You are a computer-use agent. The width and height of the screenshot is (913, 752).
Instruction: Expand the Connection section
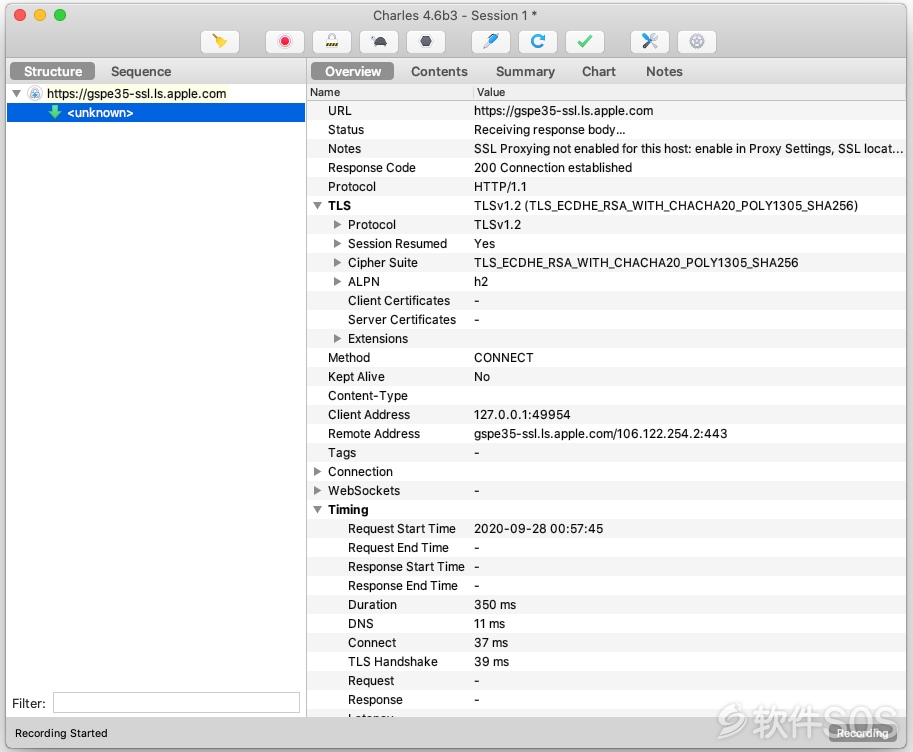(x=317, y=471)
